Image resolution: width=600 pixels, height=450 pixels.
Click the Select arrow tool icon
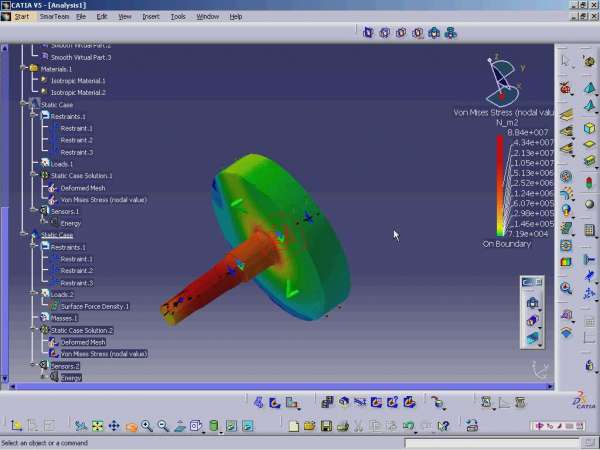tap(566, 61)
